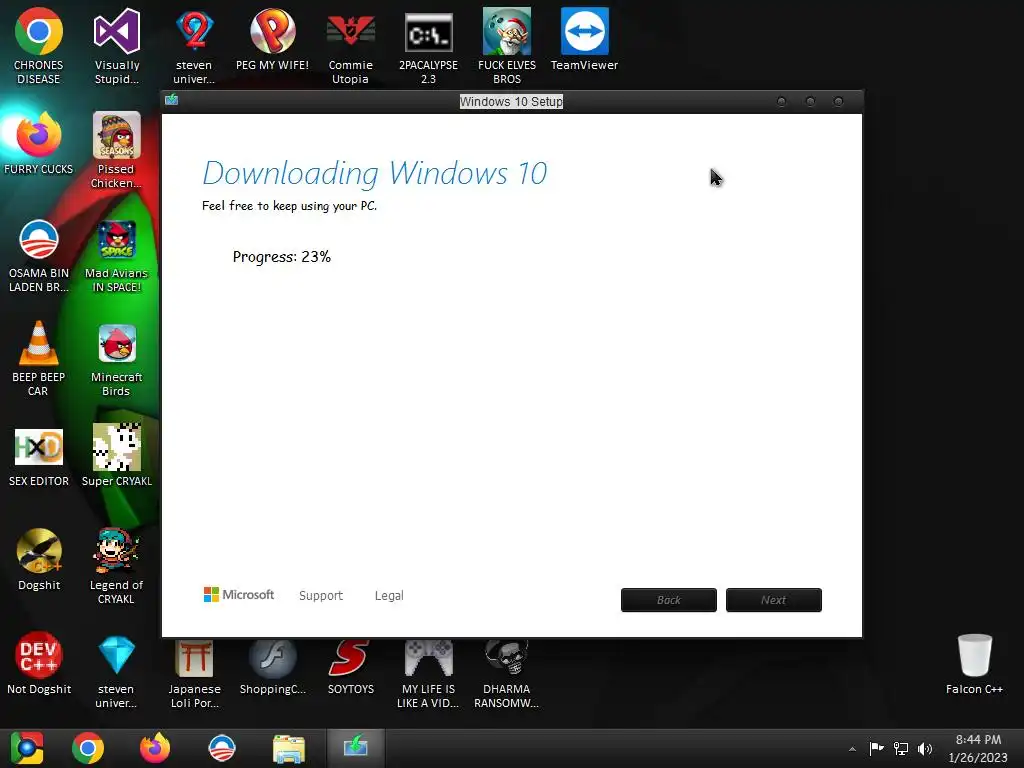Viewport: 1024px width, 768px height.
Task: Click the Downloading Windows 10 heading
Action: pos(374,174)
